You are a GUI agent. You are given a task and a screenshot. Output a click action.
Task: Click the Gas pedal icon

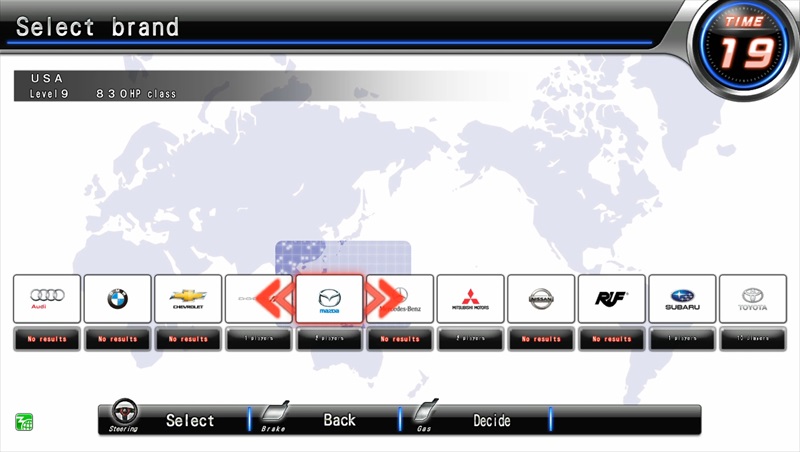click(426, 410)
